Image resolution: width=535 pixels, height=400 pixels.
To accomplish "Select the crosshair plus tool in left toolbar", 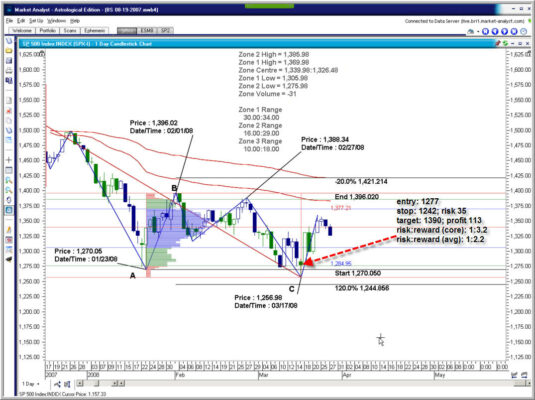I will click(x=9, y=160).
